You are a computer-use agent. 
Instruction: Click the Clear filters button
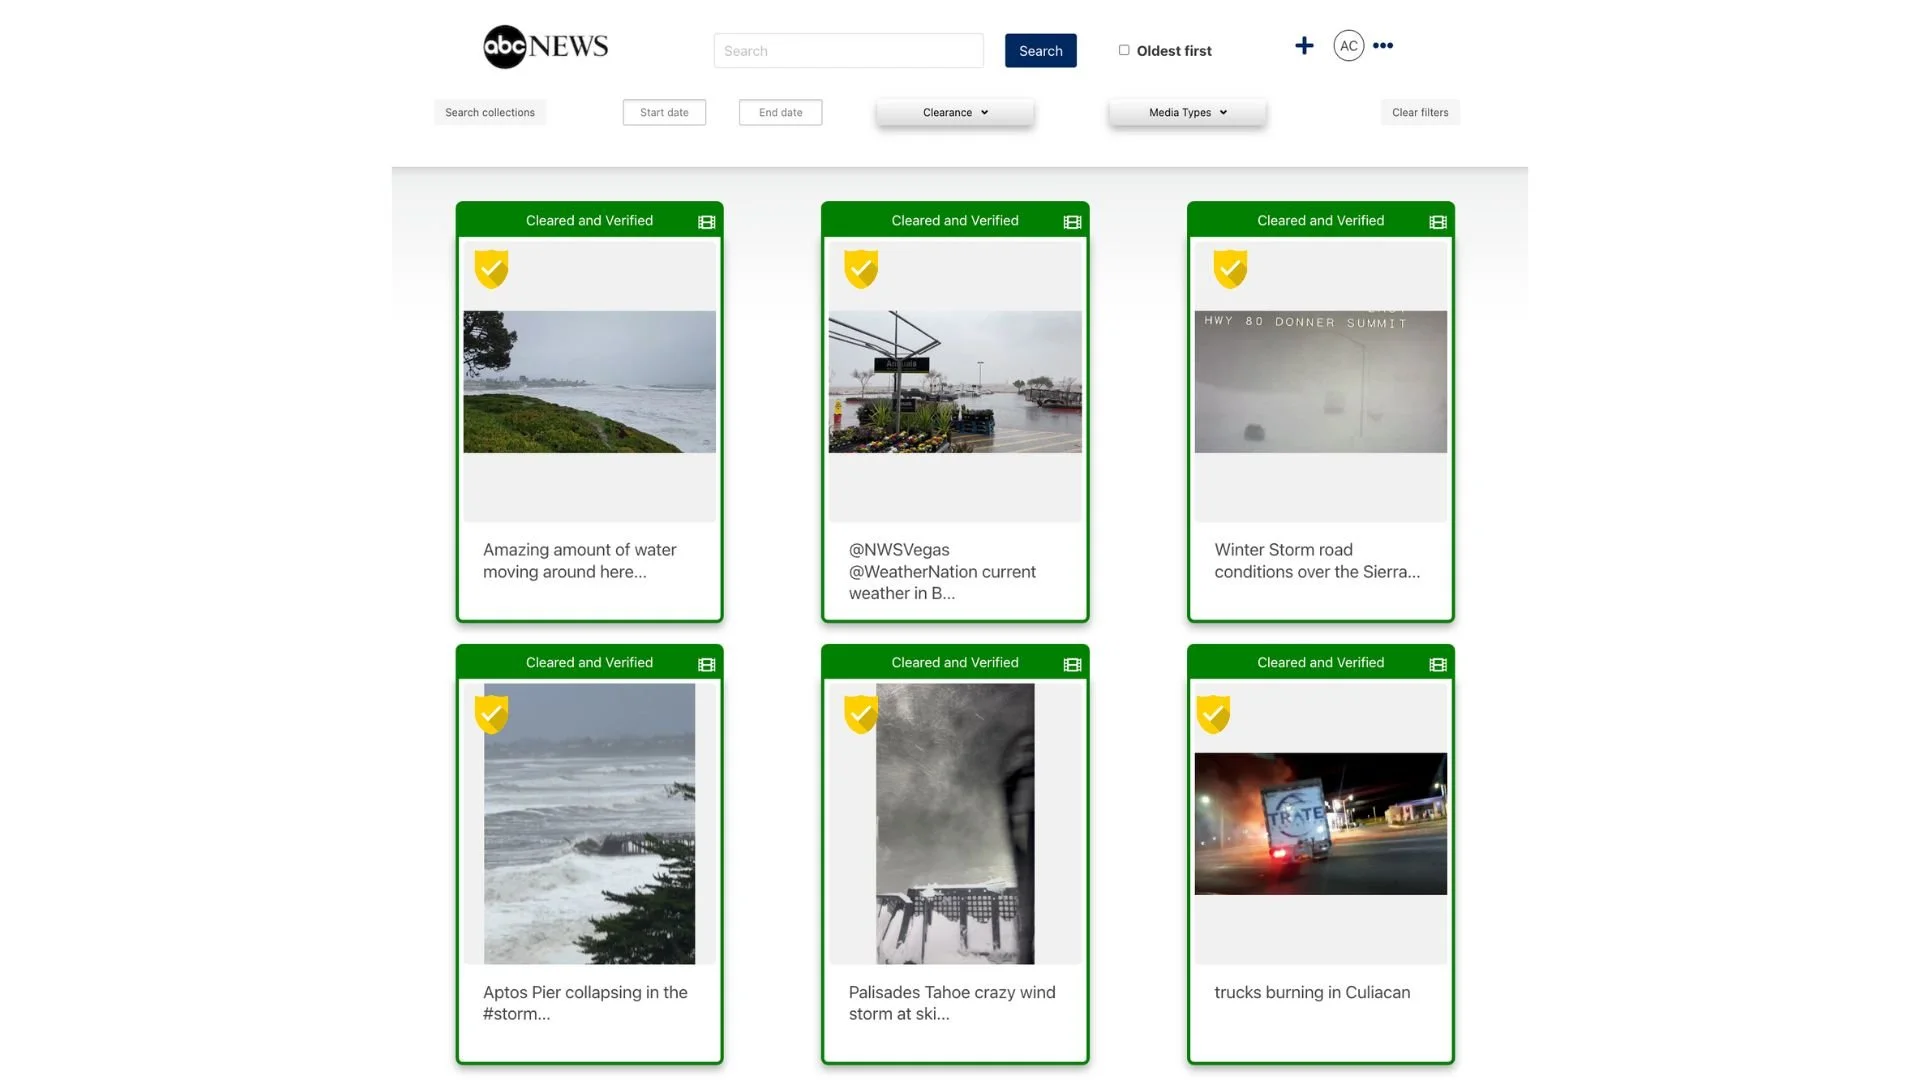pos(1419,113)
